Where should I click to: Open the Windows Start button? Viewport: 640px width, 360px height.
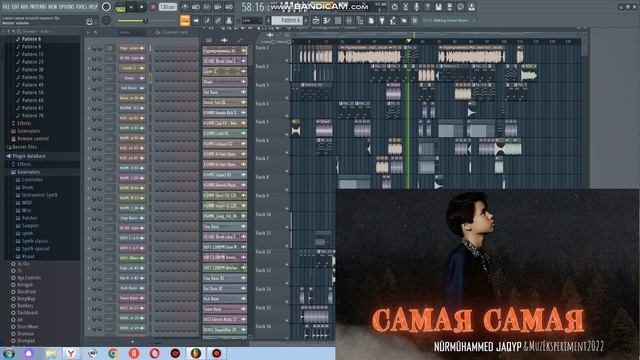[x=9, y=353]
